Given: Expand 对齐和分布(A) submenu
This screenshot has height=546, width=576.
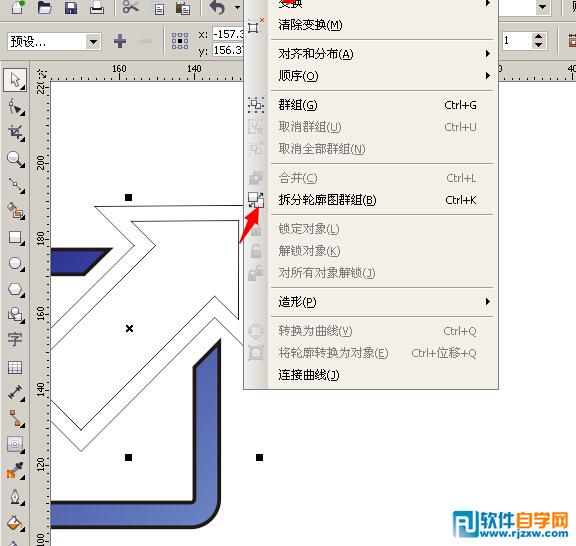Looking at the screenshot, I should click(371, 54).
